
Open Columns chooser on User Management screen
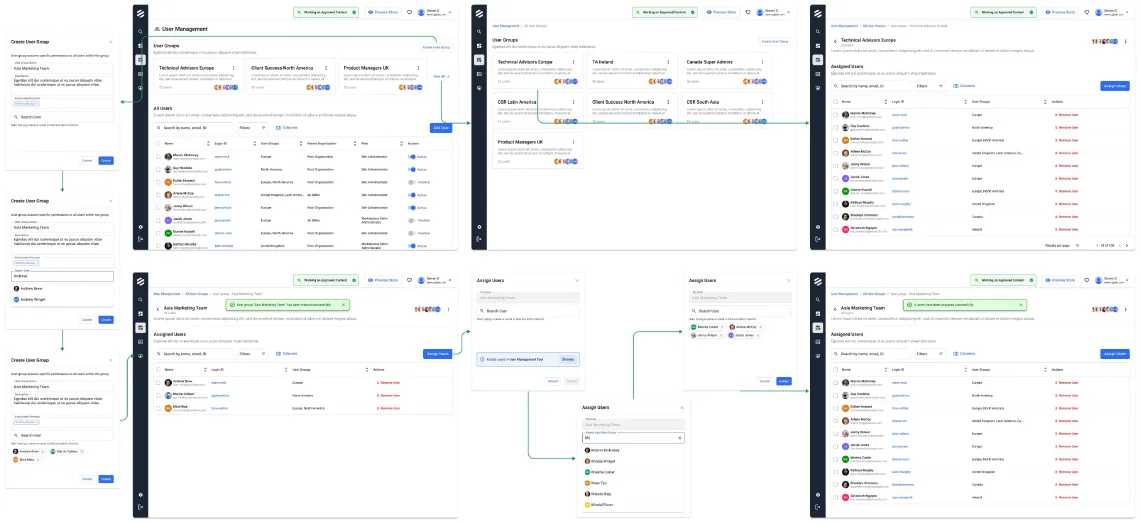[x=286, y=127]
